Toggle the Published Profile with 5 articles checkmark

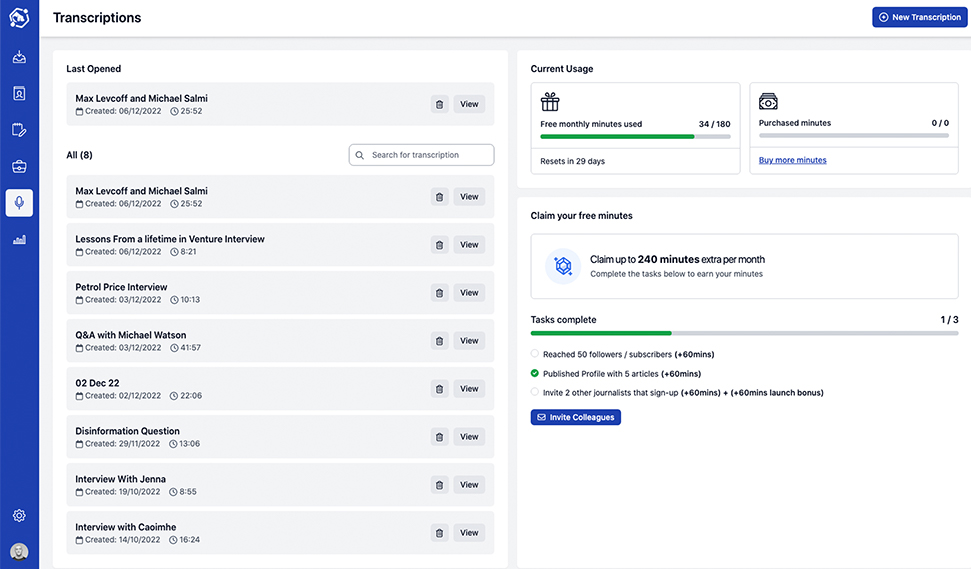[535, 373]
